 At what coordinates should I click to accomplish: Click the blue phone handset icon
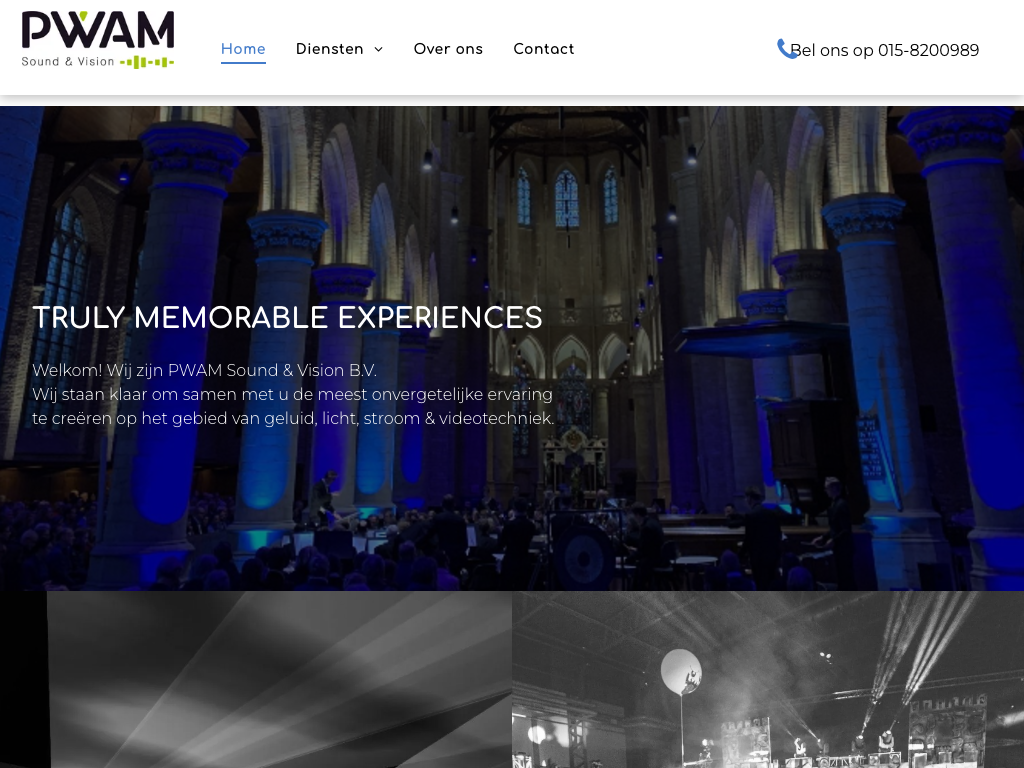[x=786, y=49]
